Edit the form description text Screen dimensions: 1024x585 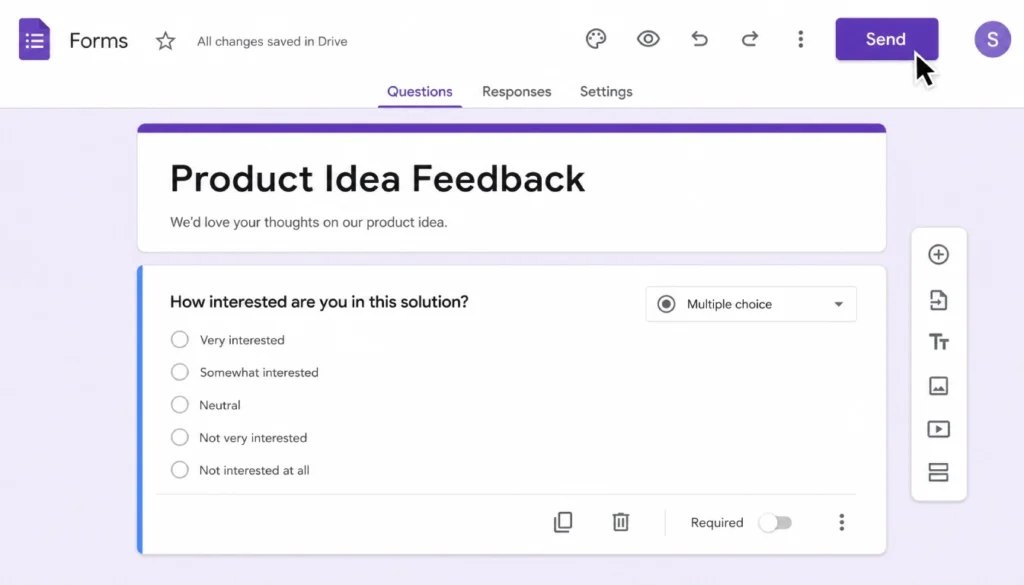click(308, 222)
